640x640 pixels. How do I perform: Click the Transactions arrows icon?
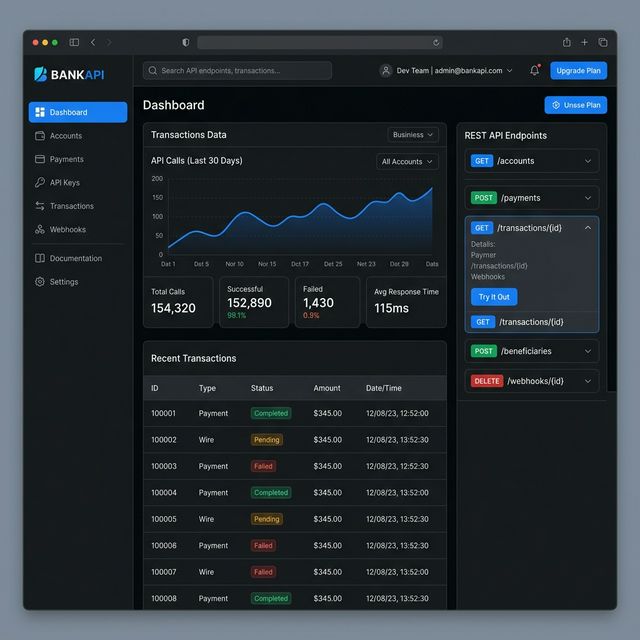pos(40,206)
